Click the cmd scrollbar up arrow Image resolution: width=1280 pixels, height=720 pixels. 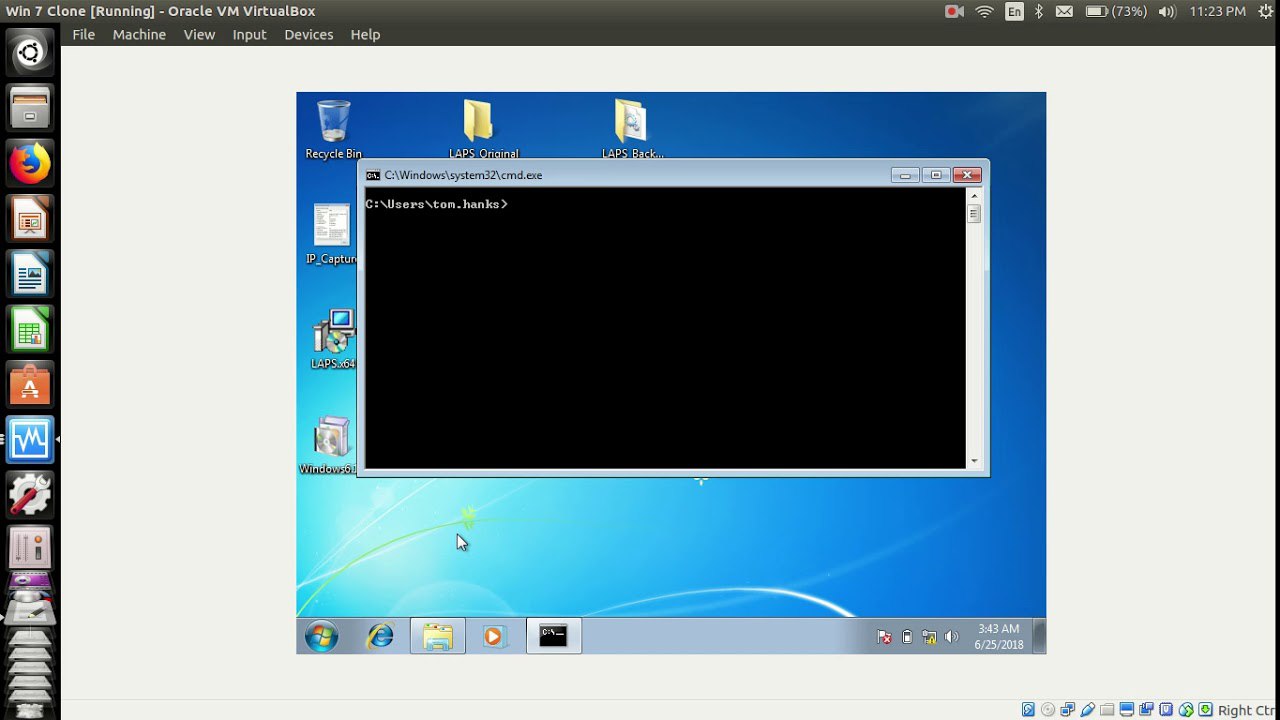coord(974,195)
